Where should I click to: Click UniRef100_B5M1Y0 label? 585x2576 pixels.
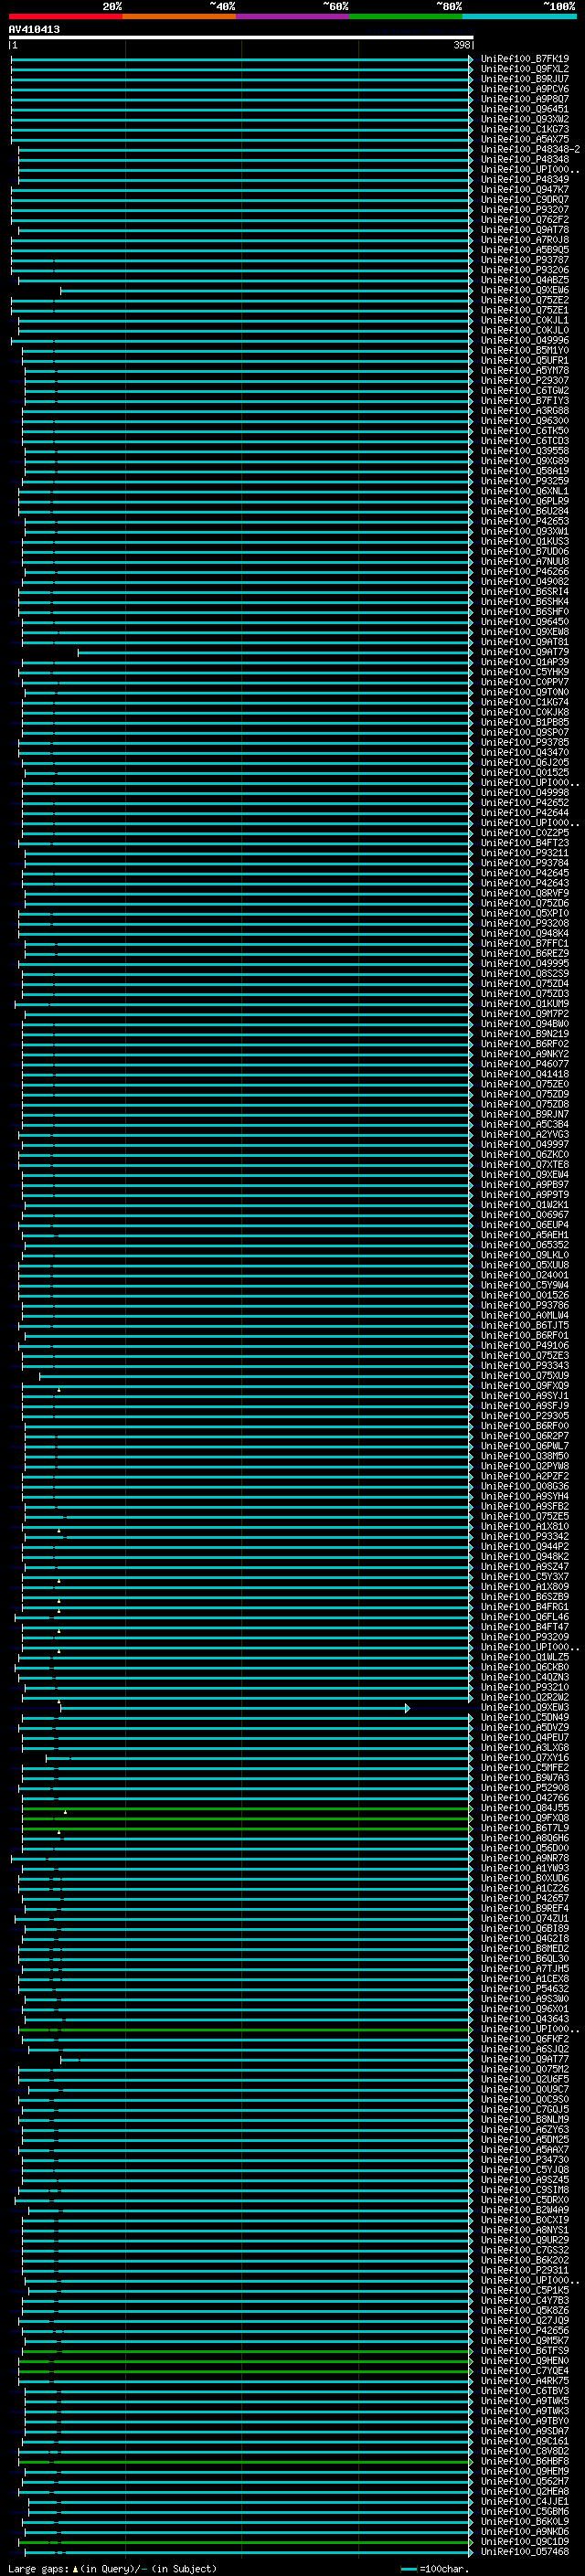coord(525,351)
